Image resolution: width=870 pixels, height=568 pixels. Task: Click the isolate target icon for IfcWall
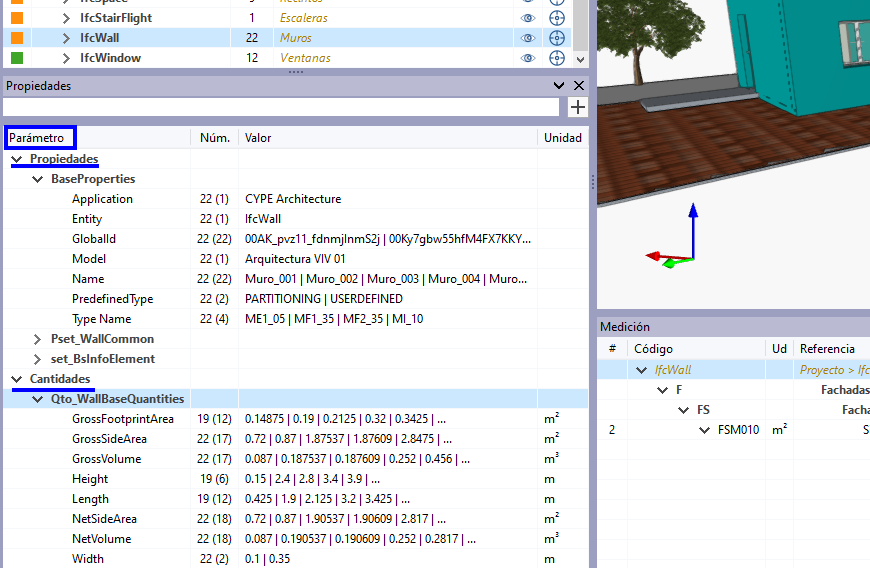(557, 38)
